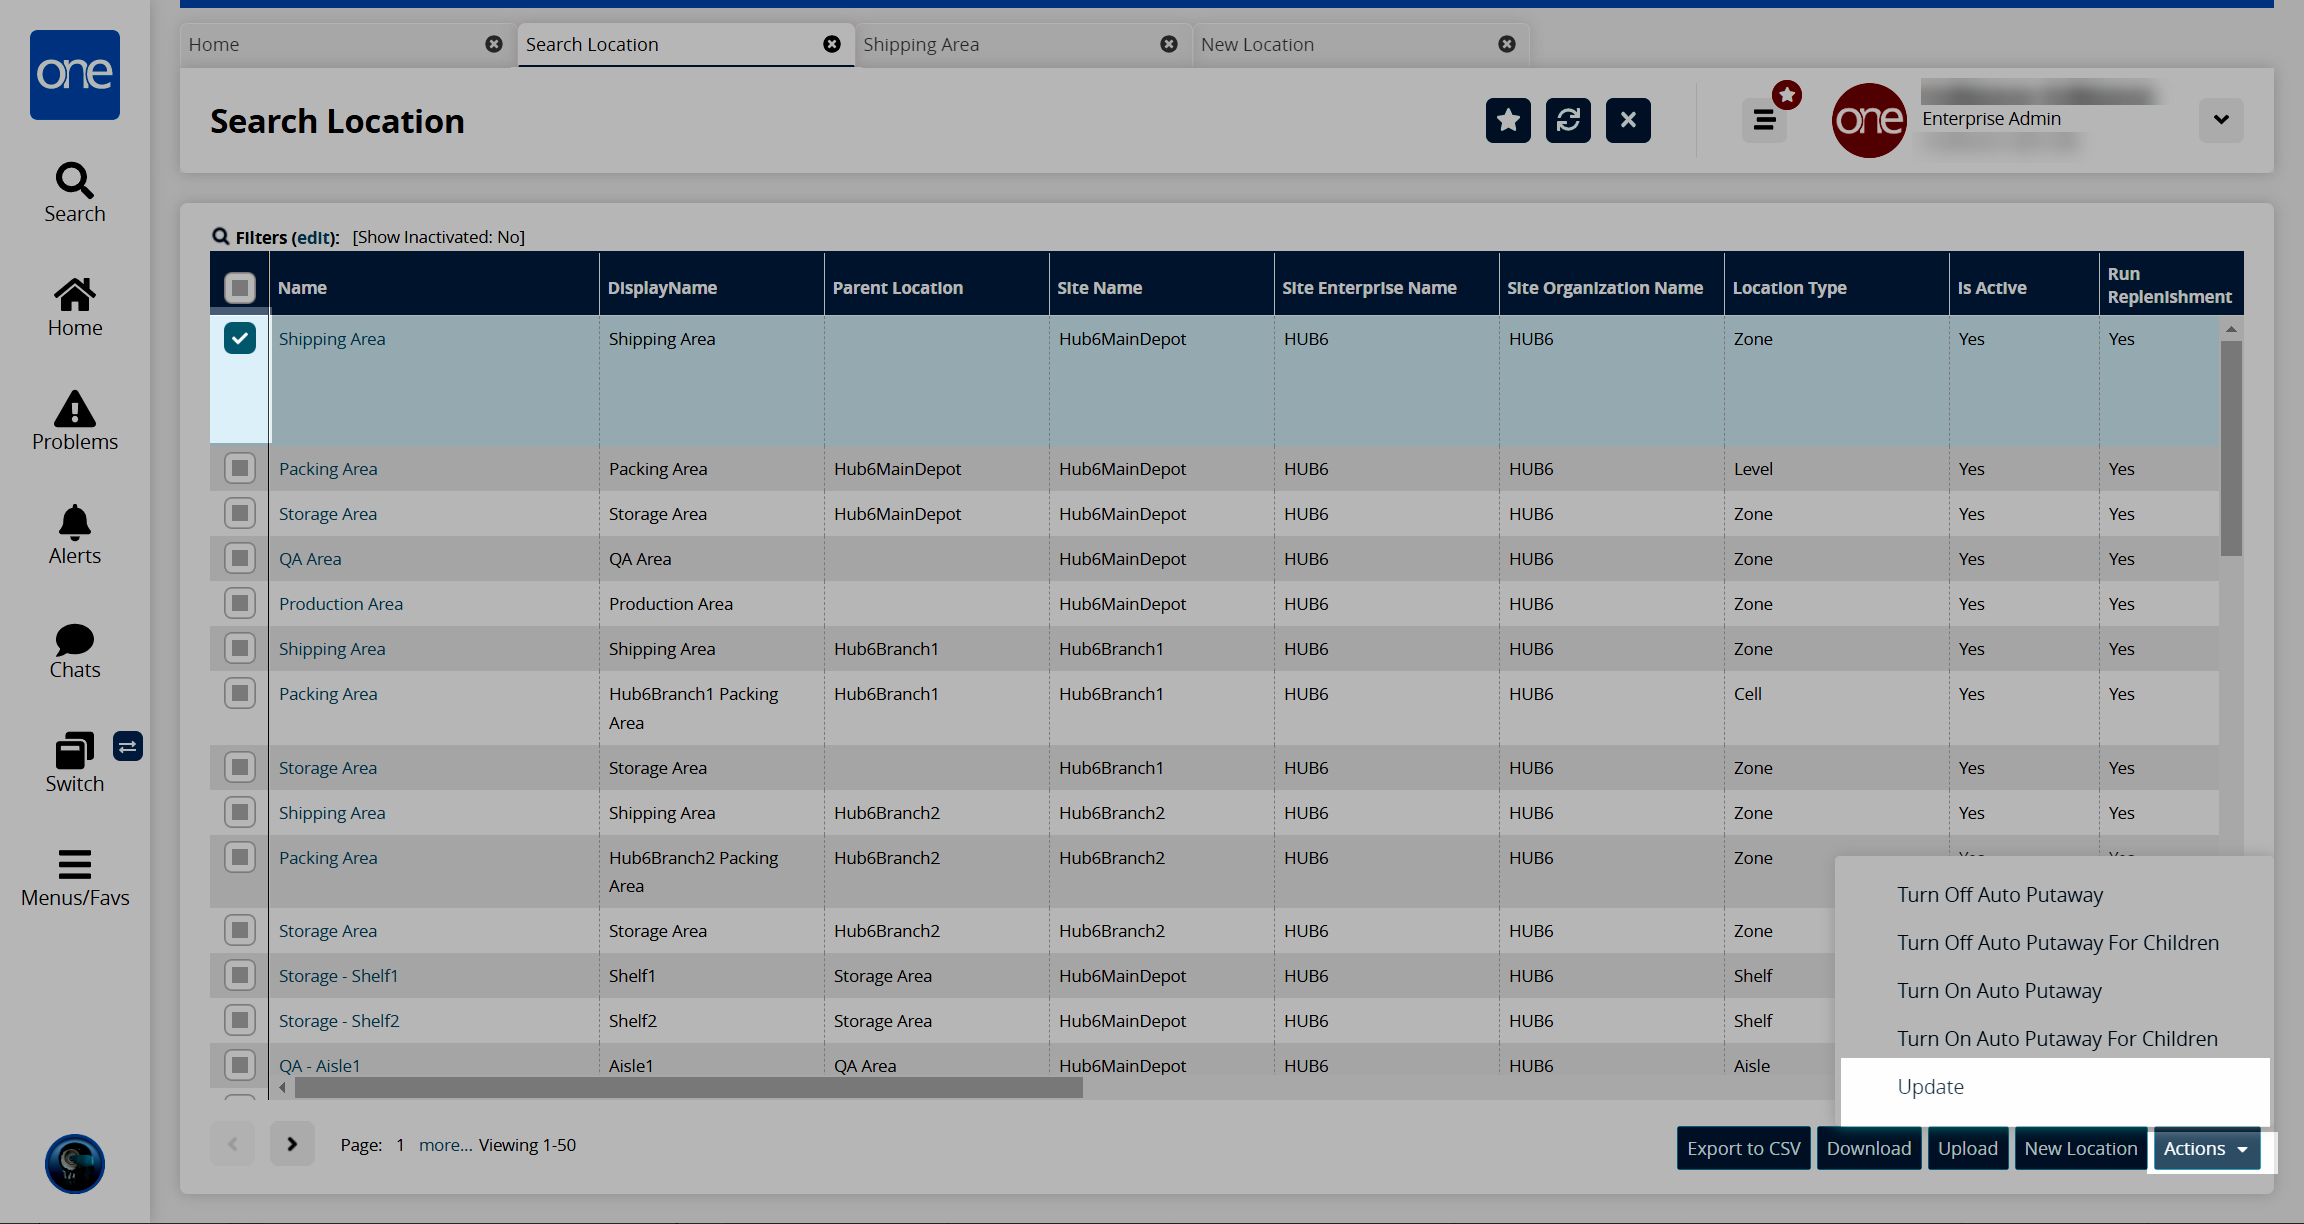Click the Problems warning icon
Screen dimensions: 2304x1224
[x=74, y=409]
